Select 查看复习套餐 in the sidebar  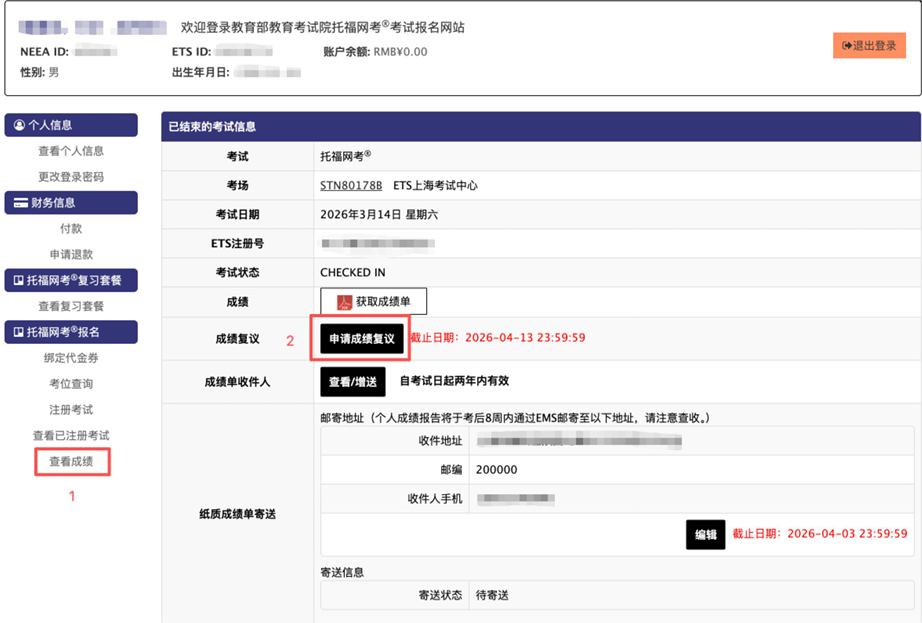tap(71, 306)
